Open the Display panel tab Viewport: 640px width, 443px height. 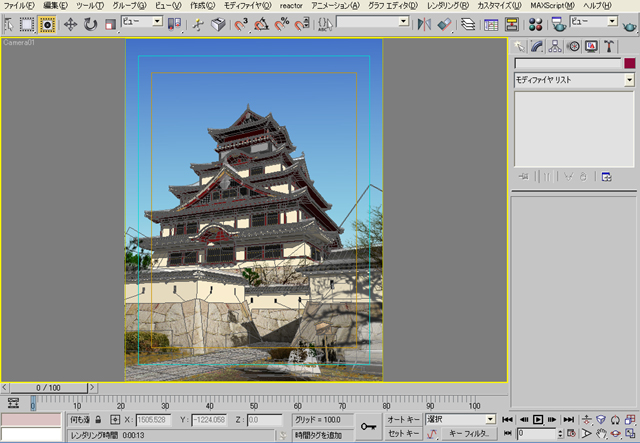pos(590,46)
